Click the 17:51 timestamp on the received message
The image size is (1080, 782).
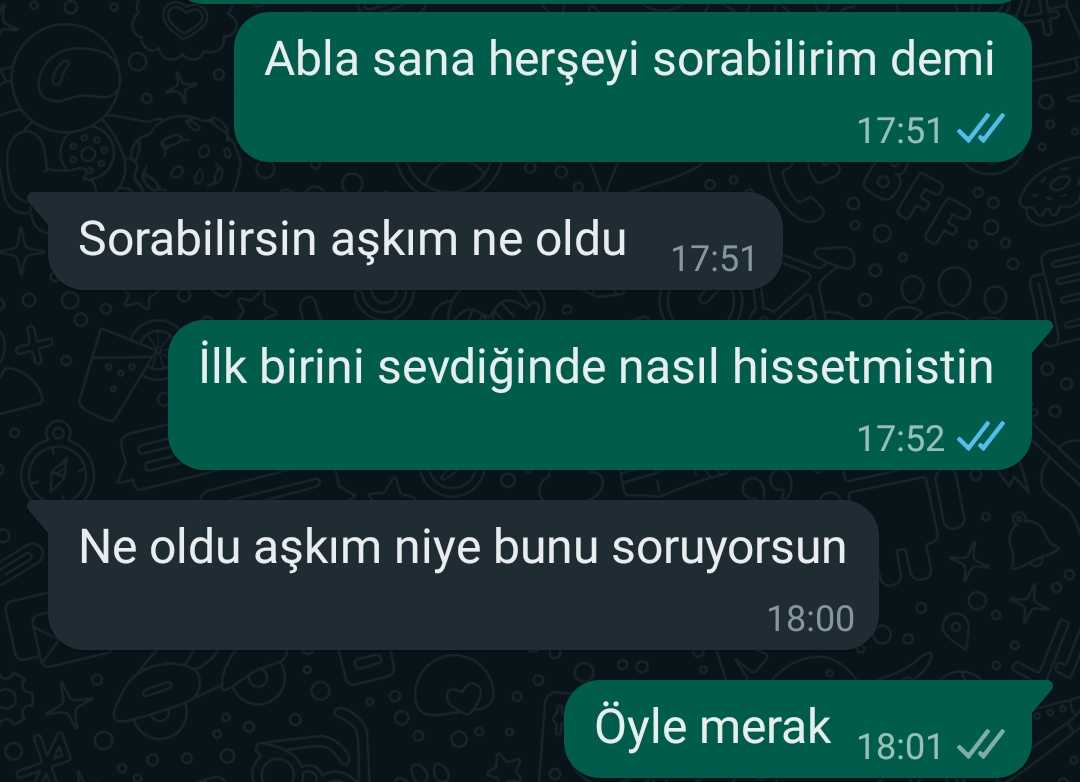click(x=714, y=258)
